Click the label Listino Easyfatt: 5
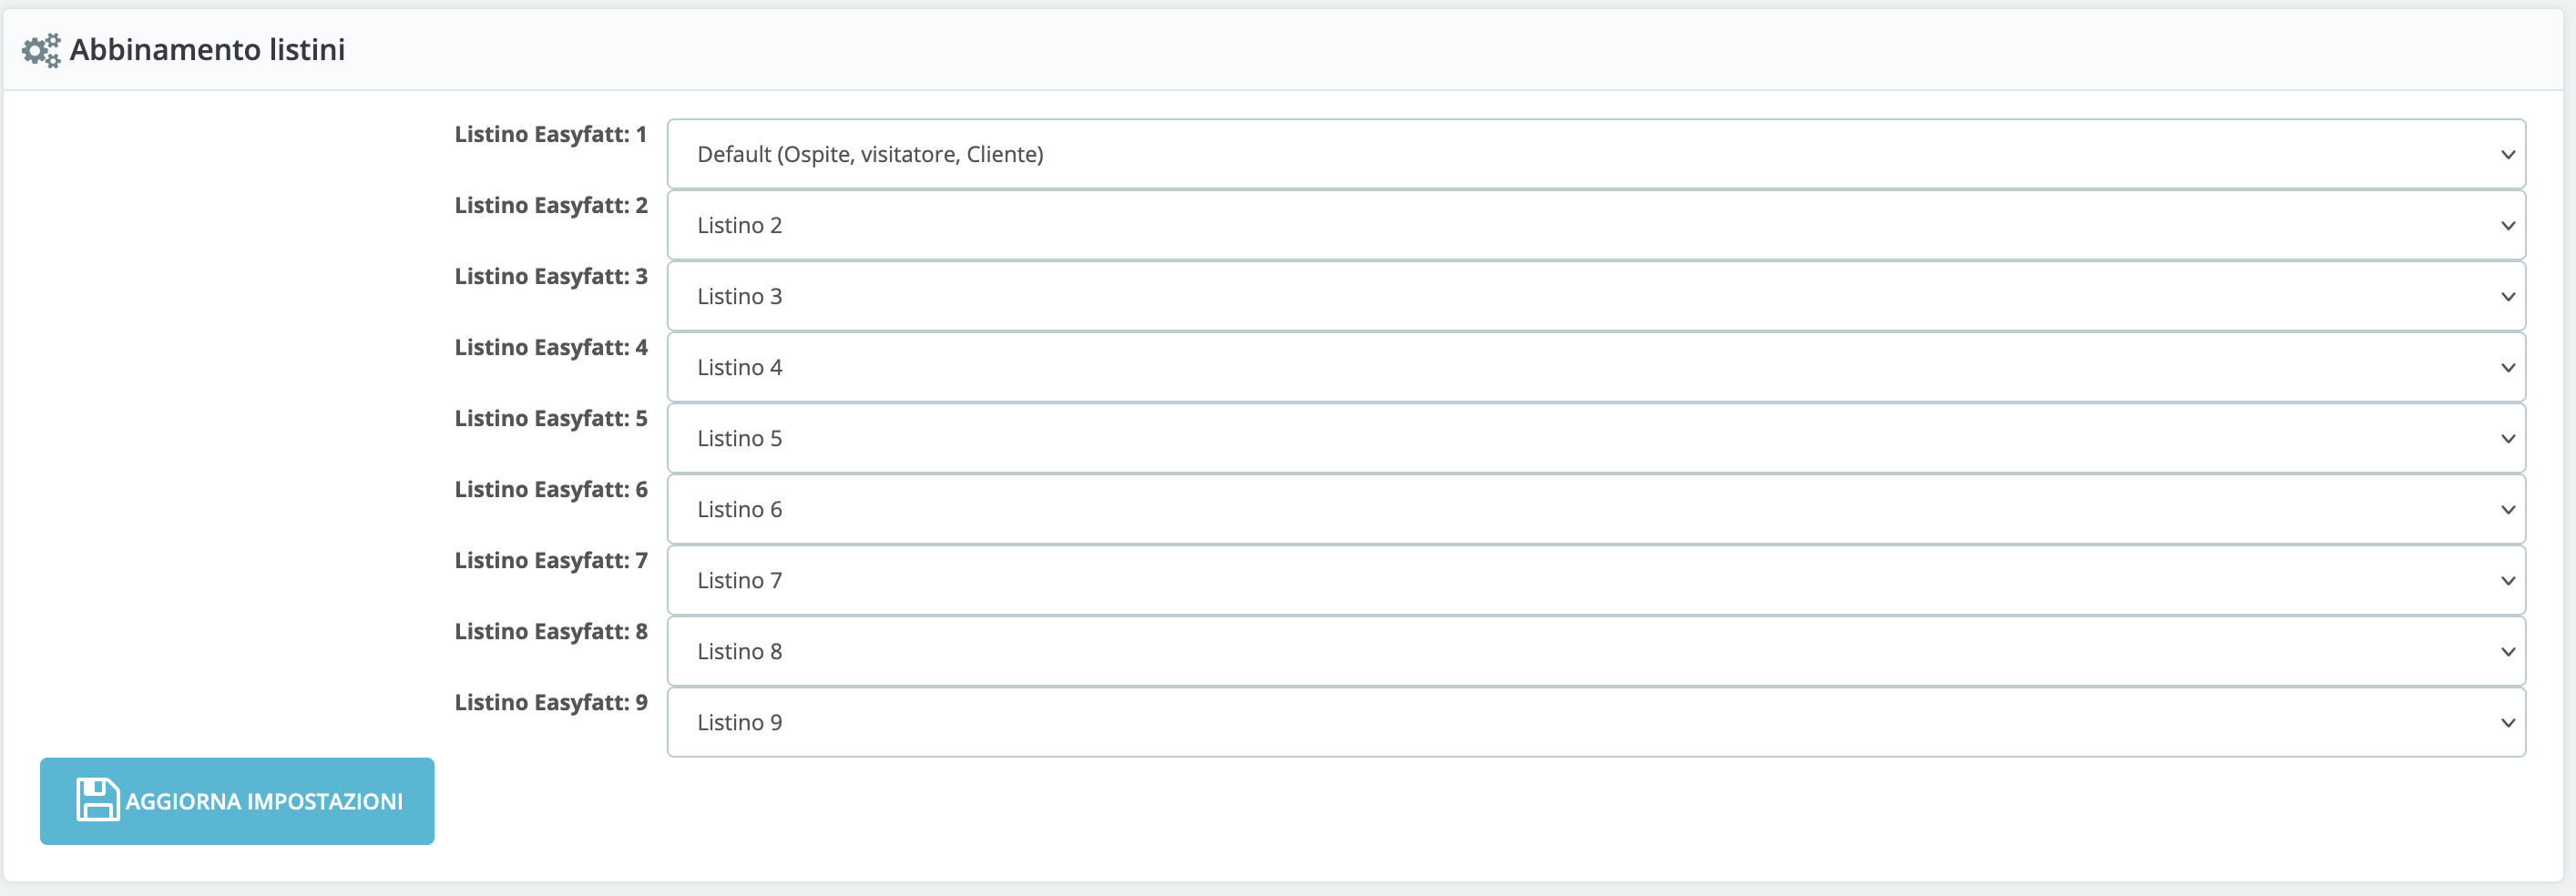Viewport: 2576px width, 896px height. (x=551, y=418)
